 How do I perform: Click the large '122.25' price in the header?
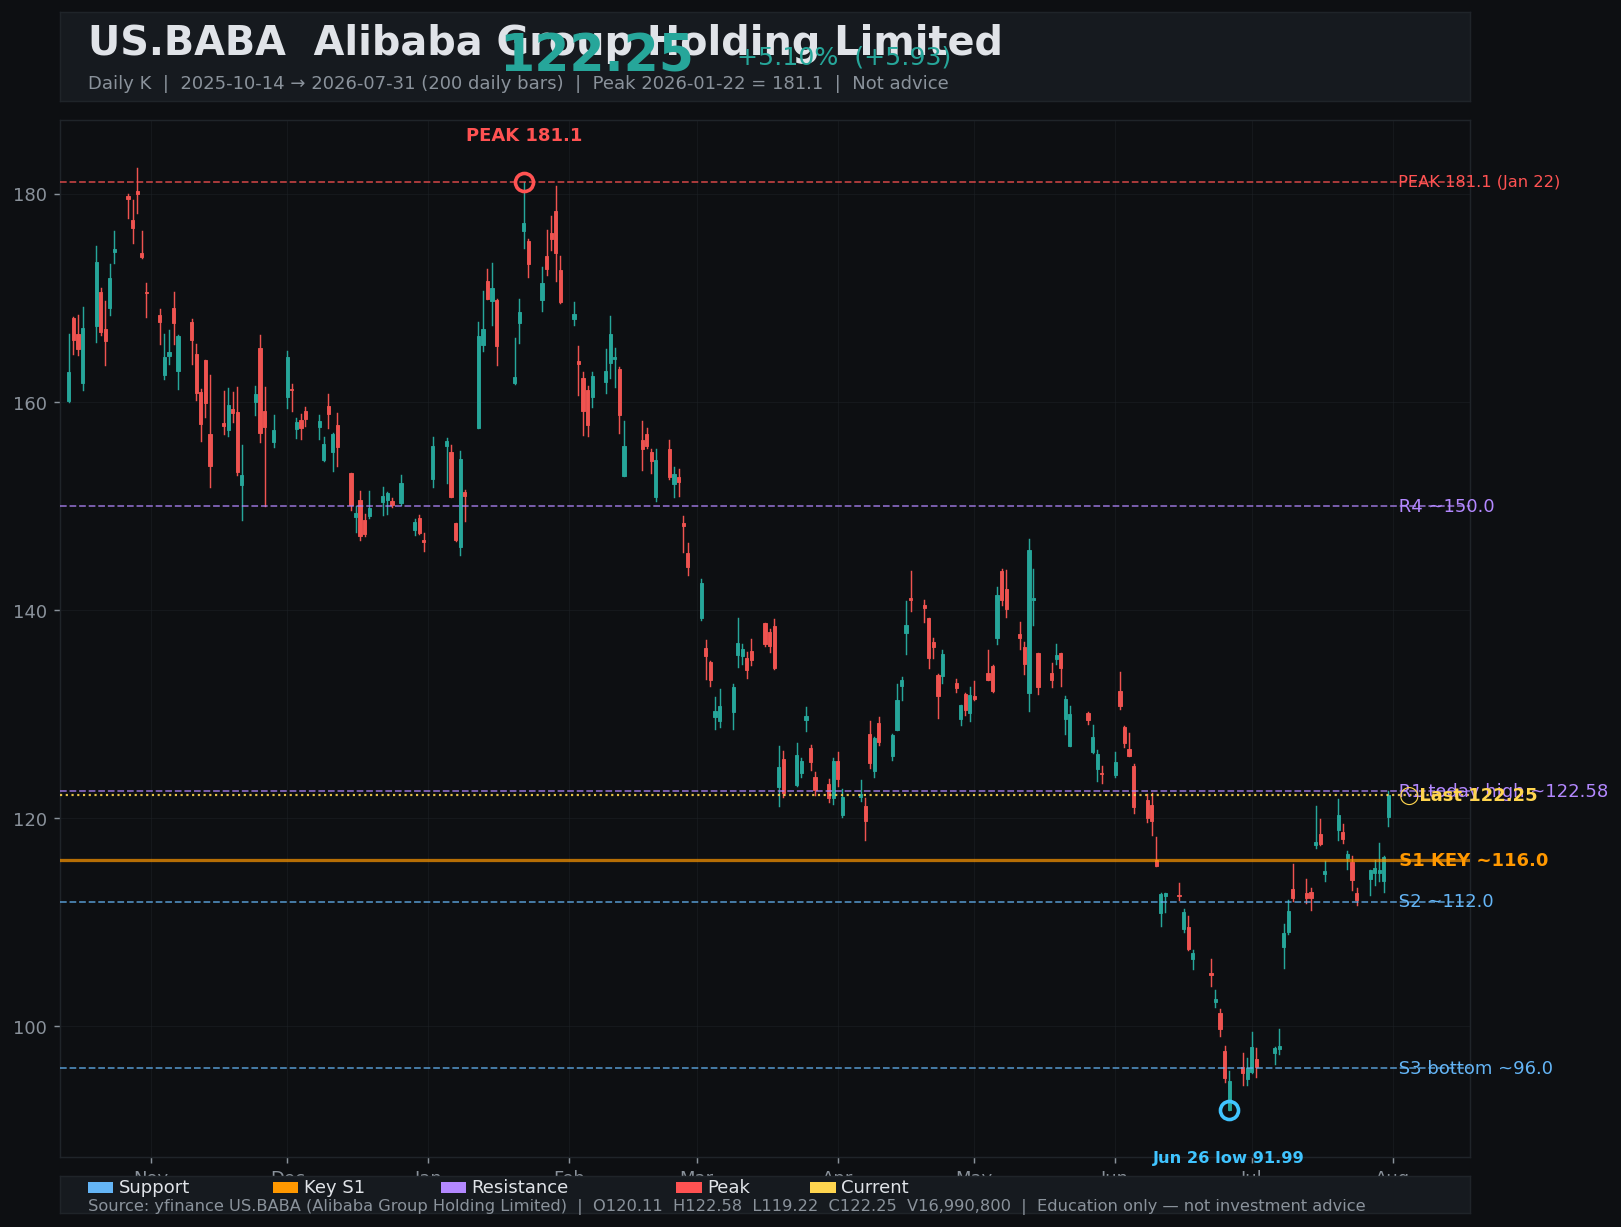click(597, 53)
